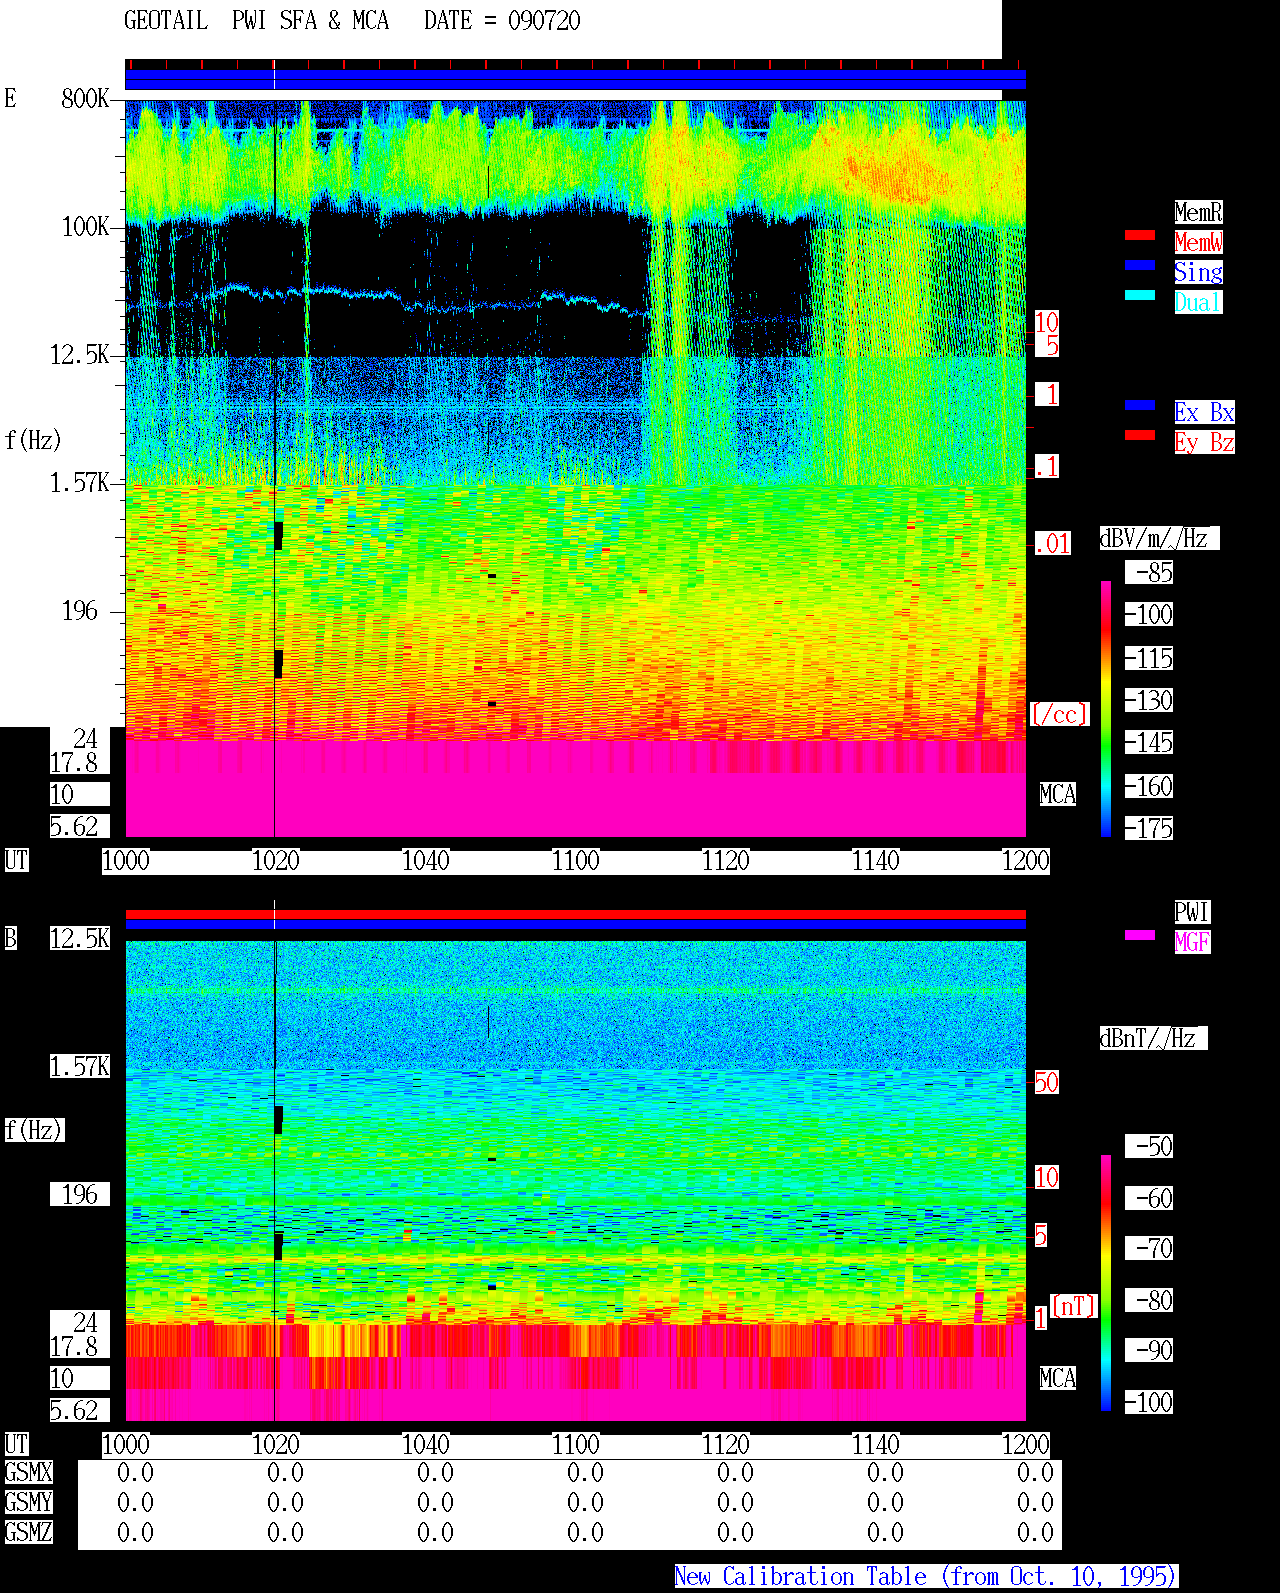Click the [/cc] density scale label

coord(1059,714)
